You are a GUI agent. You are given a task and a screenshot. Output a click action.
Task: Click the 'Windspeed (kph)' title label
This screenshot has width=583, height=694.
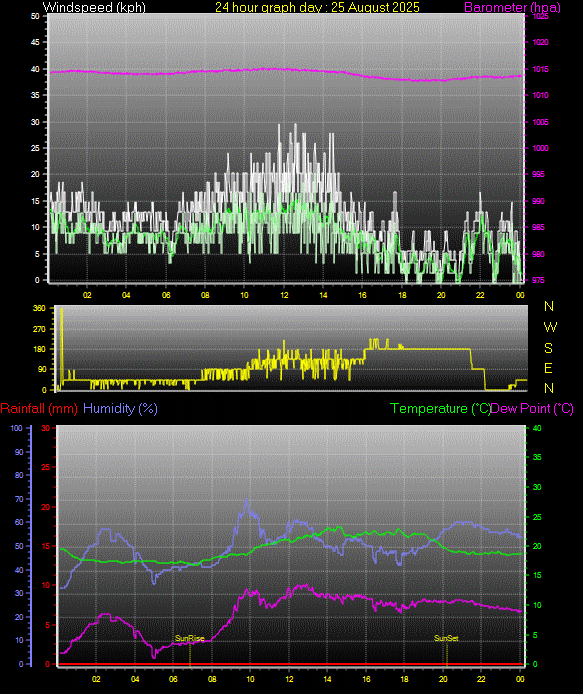(94, 7)
